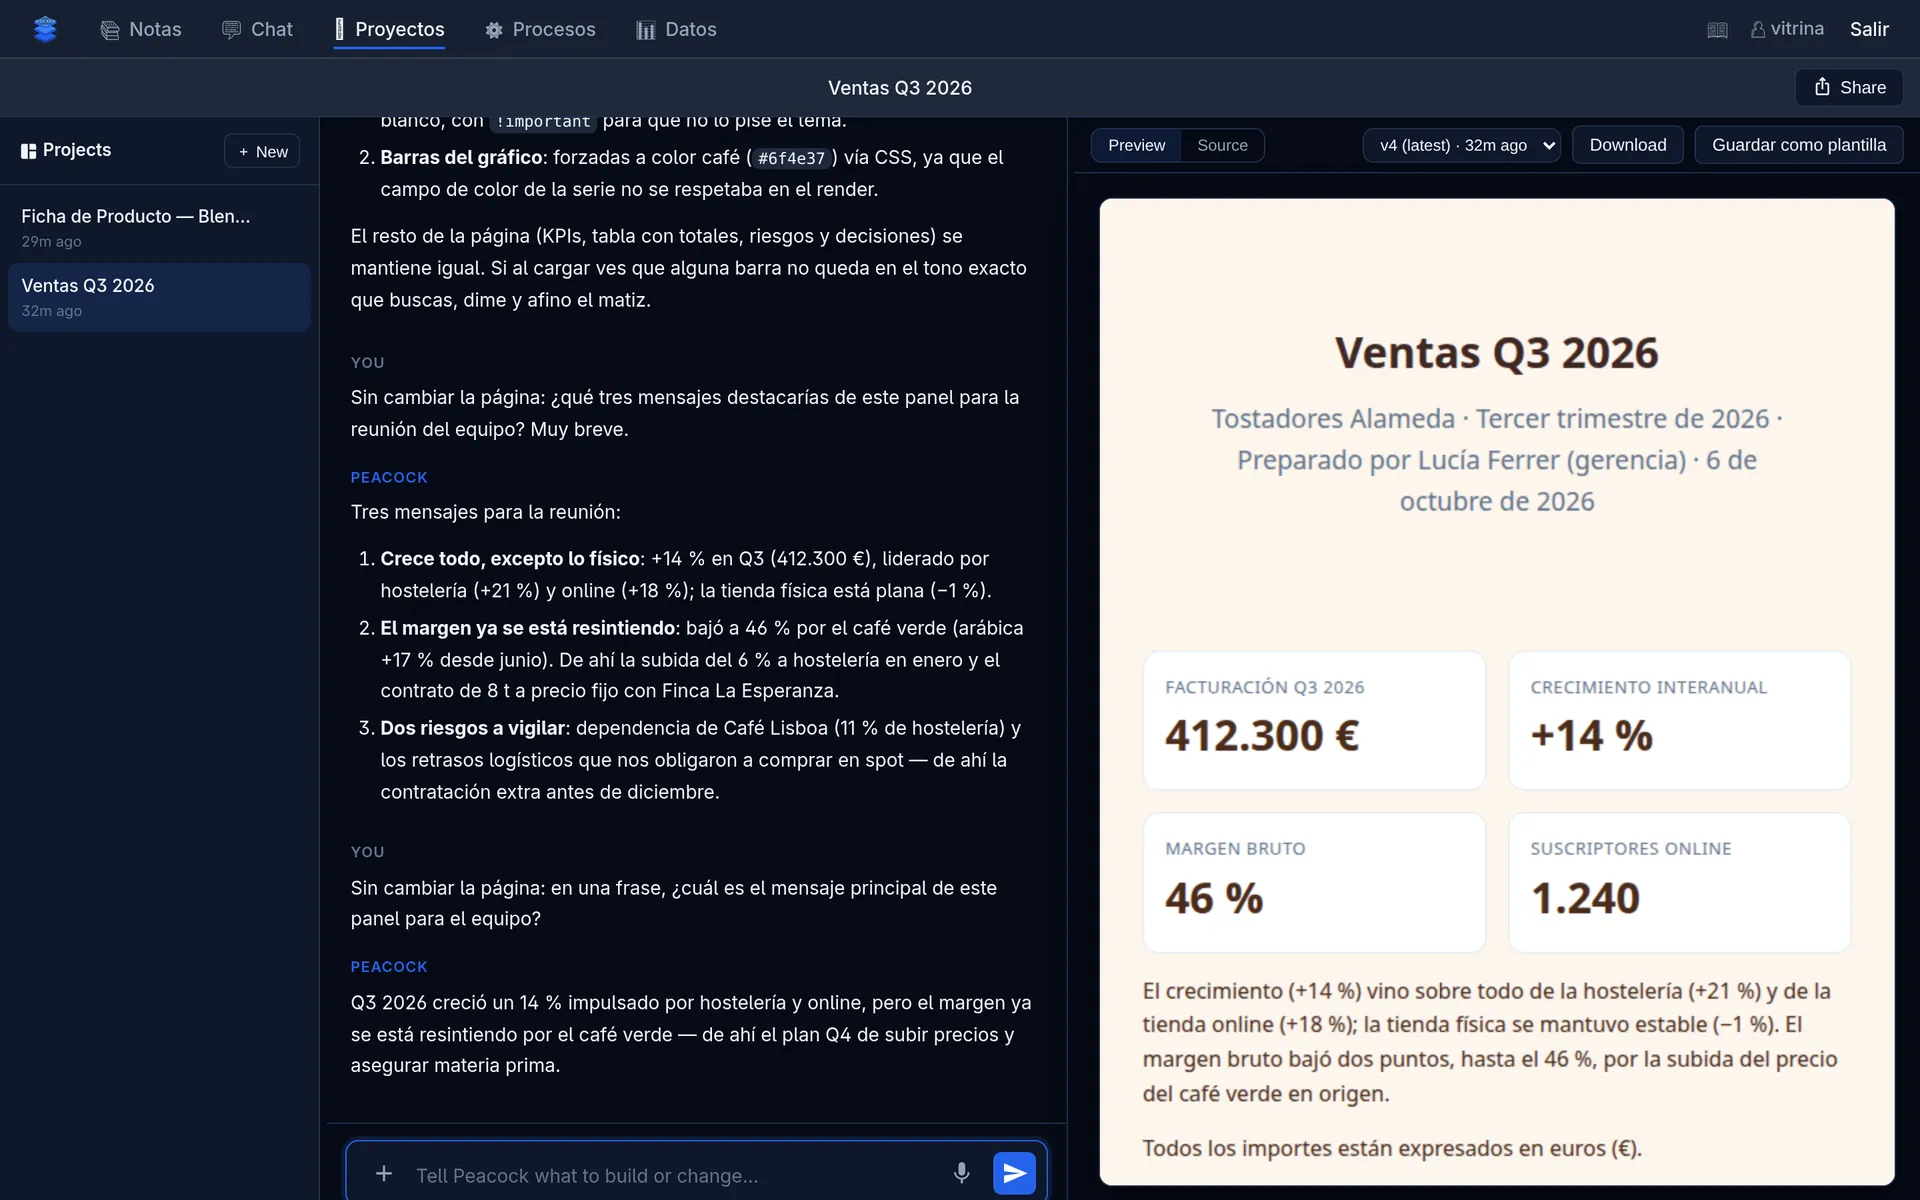This screenshot has width=1920, height=1200.
Task: Open the vitrina user profile
Action: click(x=1787, y=29)
